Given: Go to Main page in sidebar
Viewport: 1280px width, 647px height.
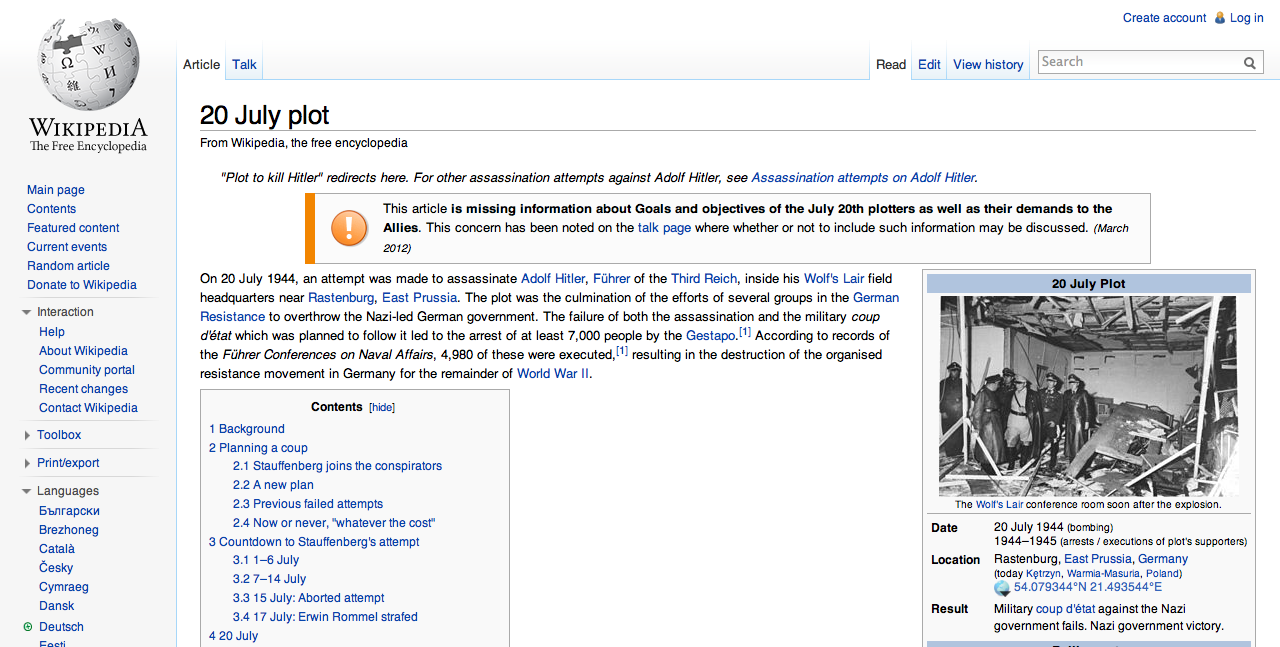Looking at the screenshot, I should [56, 190].
